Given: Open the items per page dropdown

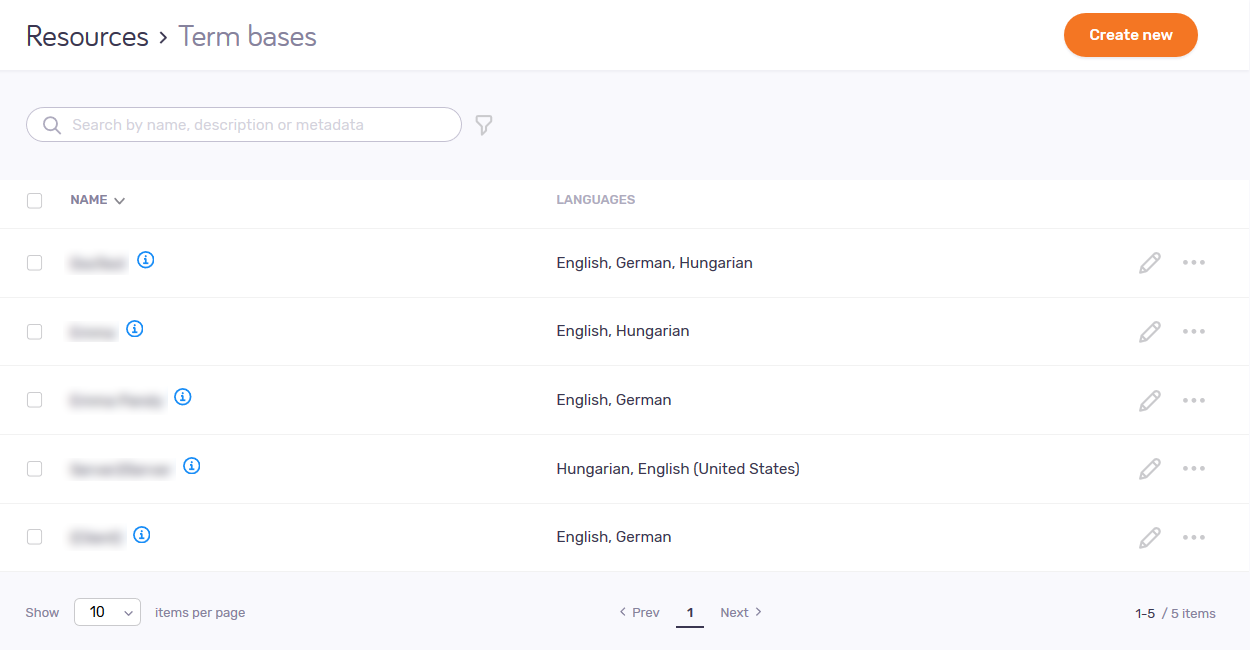Looking at the screenshot, I should coord(107,612).
